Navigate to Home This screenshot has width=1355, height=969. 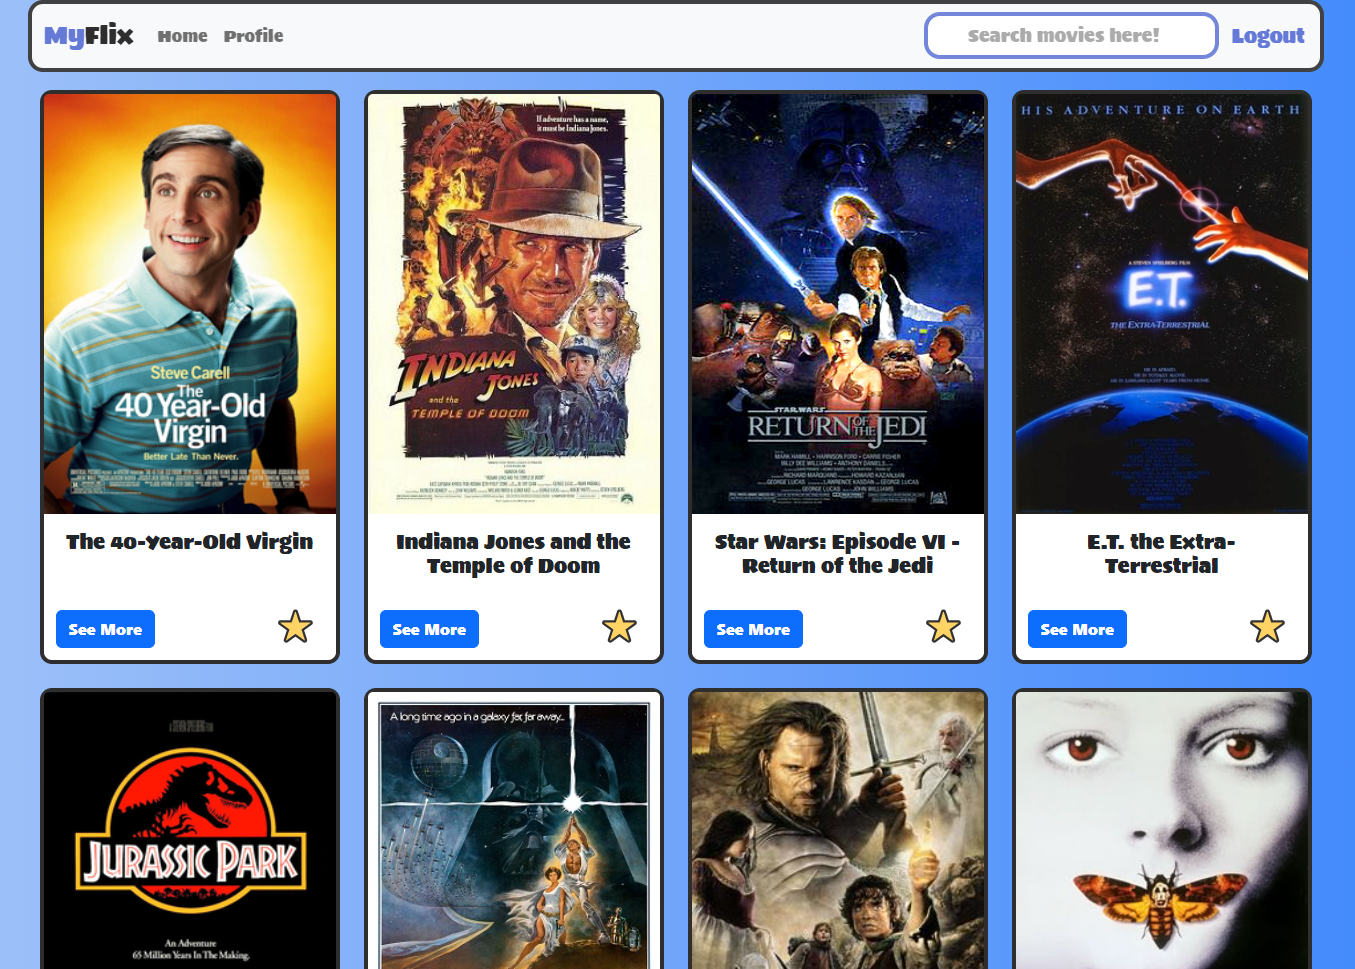coord(182,36)
